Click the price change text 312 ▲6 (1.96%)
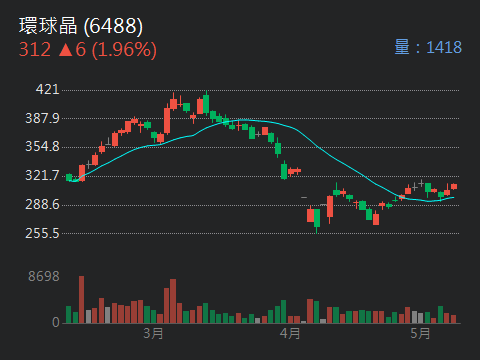The image size is (480, 360). [88, 50]
